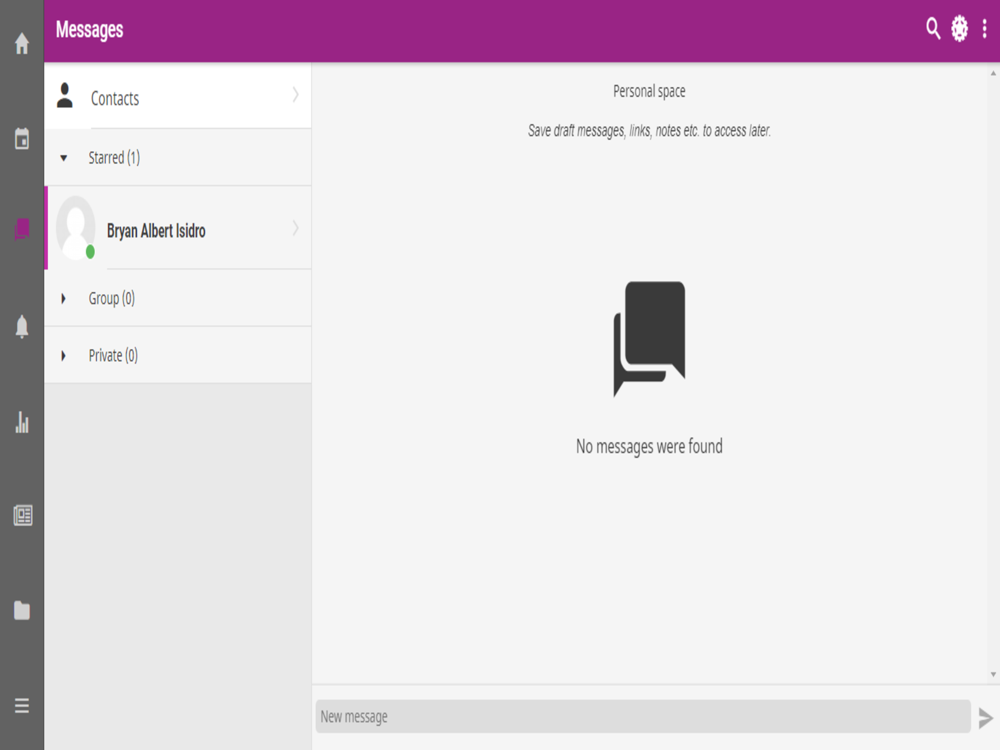
Task: Open the Calendar icon in sidebar
Action: [x=22, y=138]
